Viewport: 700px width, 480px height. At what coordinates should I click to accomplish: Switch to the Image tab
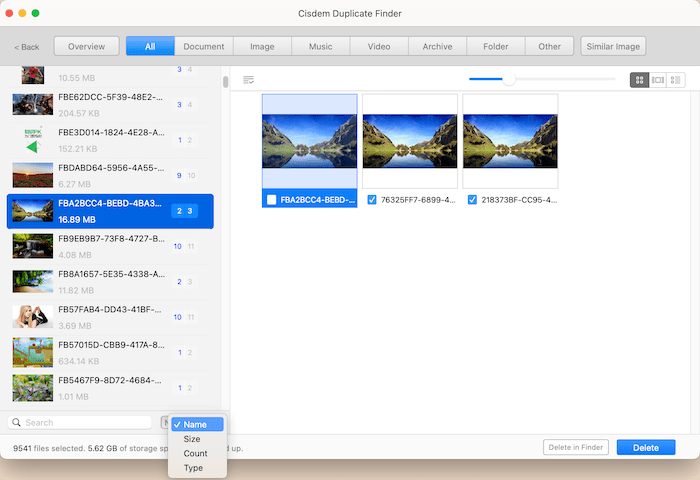tap(262, 46)
